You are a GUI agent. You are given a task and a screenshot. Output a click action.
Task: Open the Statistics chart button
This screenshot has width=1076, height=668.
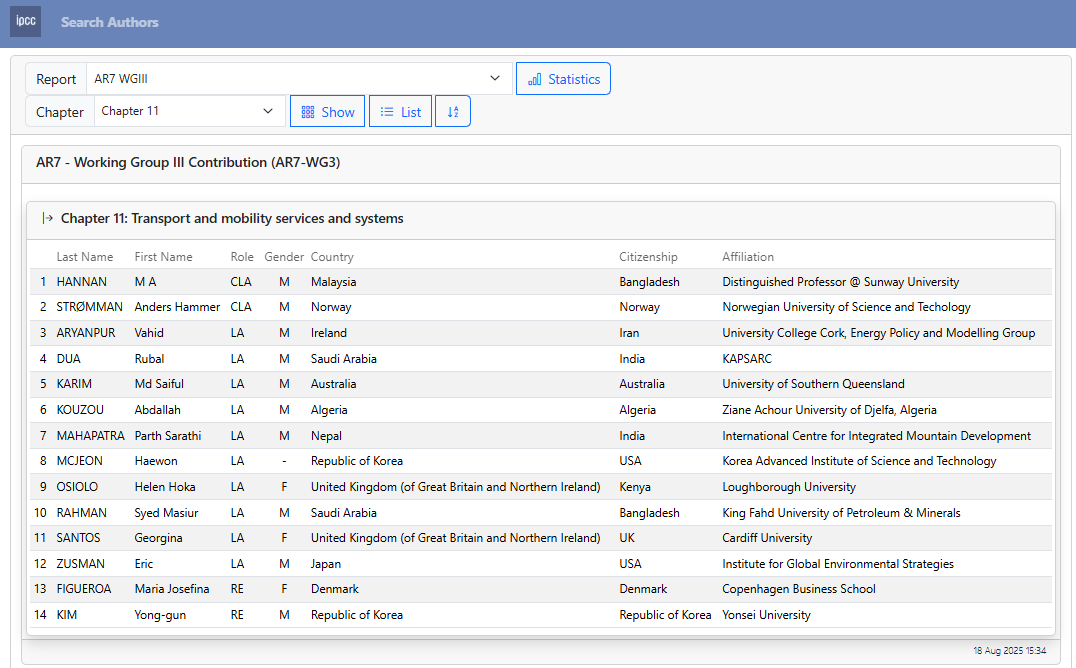point(563,79)
